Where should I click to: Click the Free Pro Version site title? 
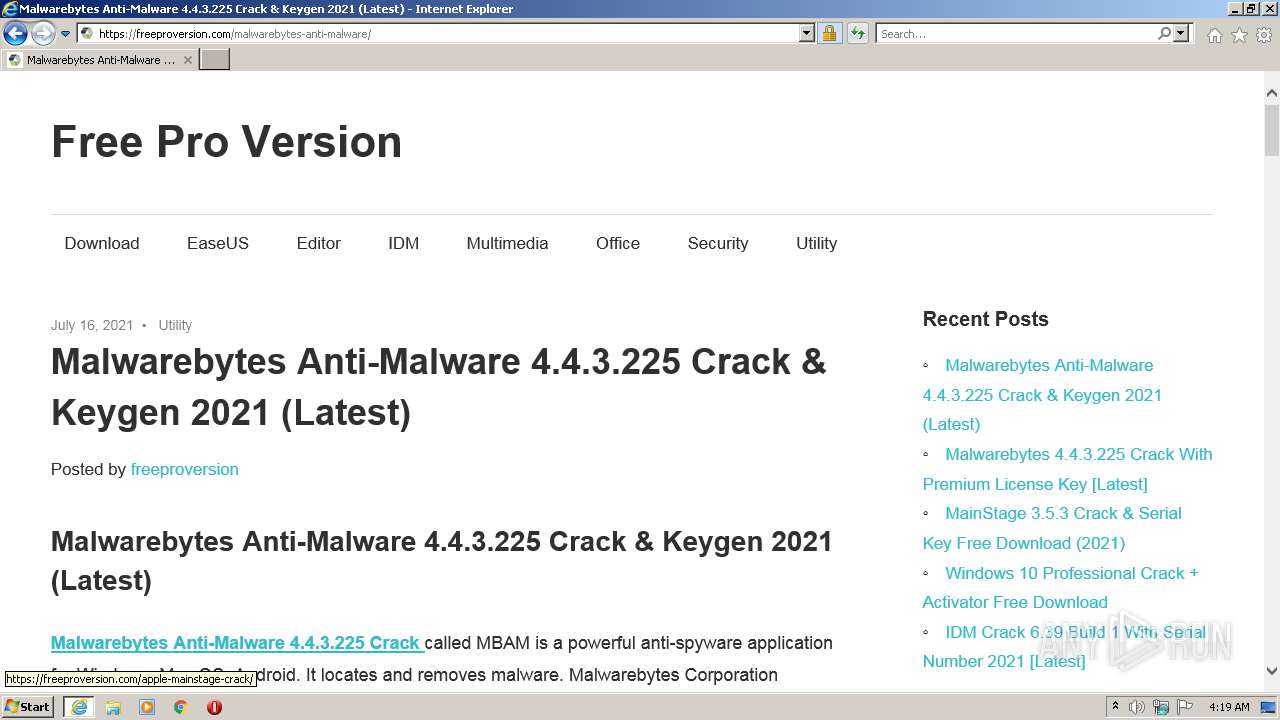[226, 142]
